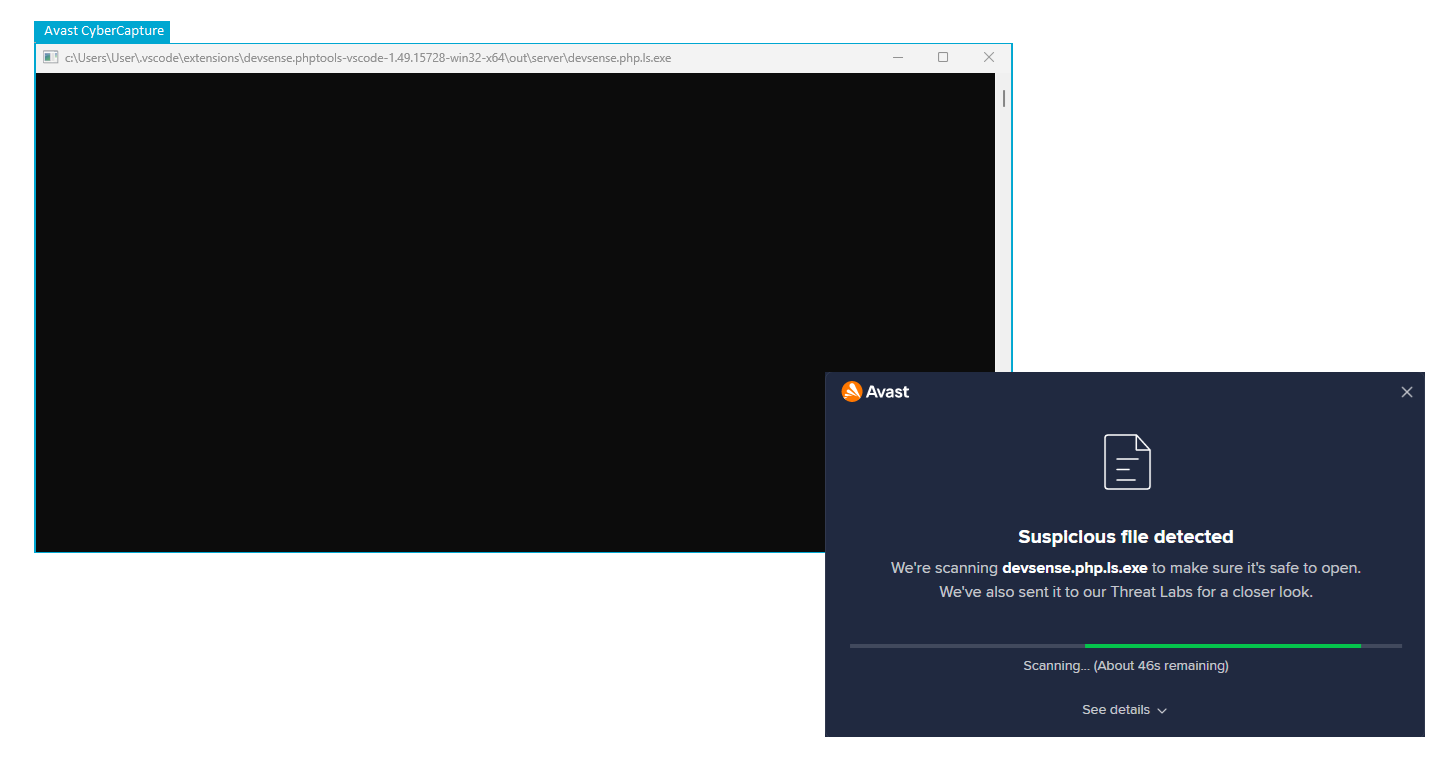1444x779 pixels.
Task: Close the devsense.php.ls.exe console window
Action: 989,58
